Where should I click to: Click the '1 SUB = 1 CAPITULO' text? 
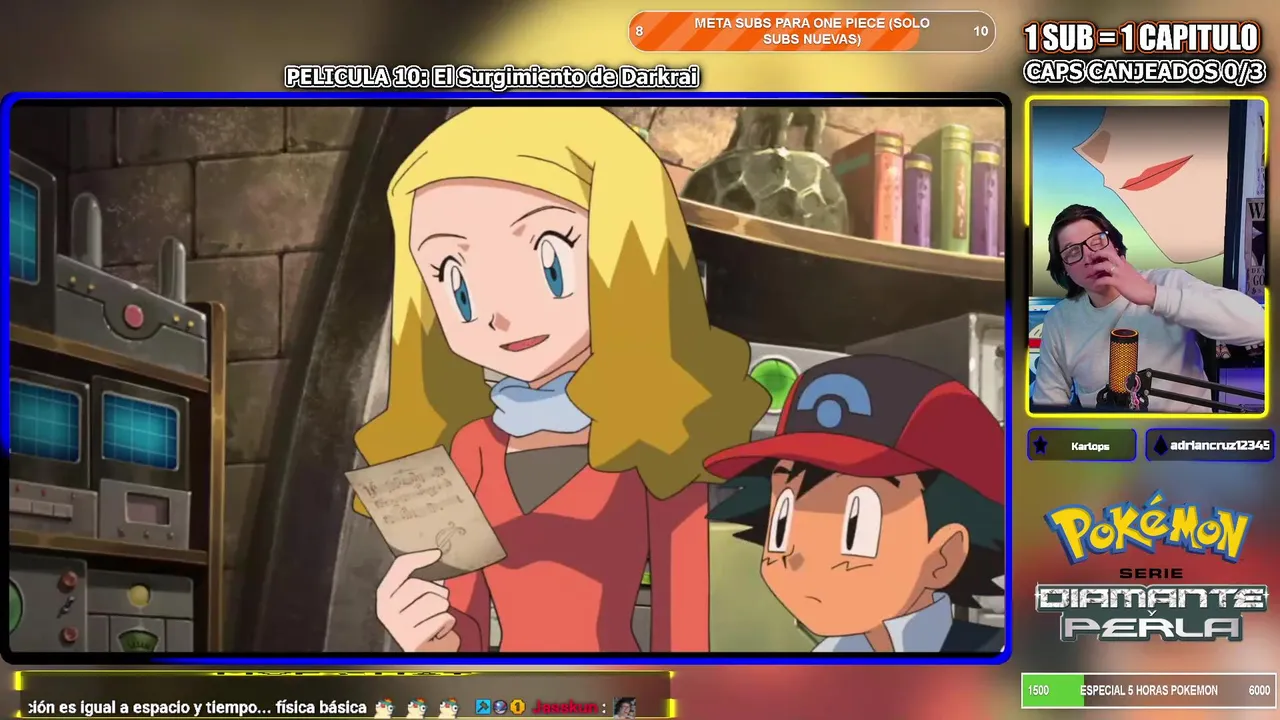click(x=1142, y=38)
